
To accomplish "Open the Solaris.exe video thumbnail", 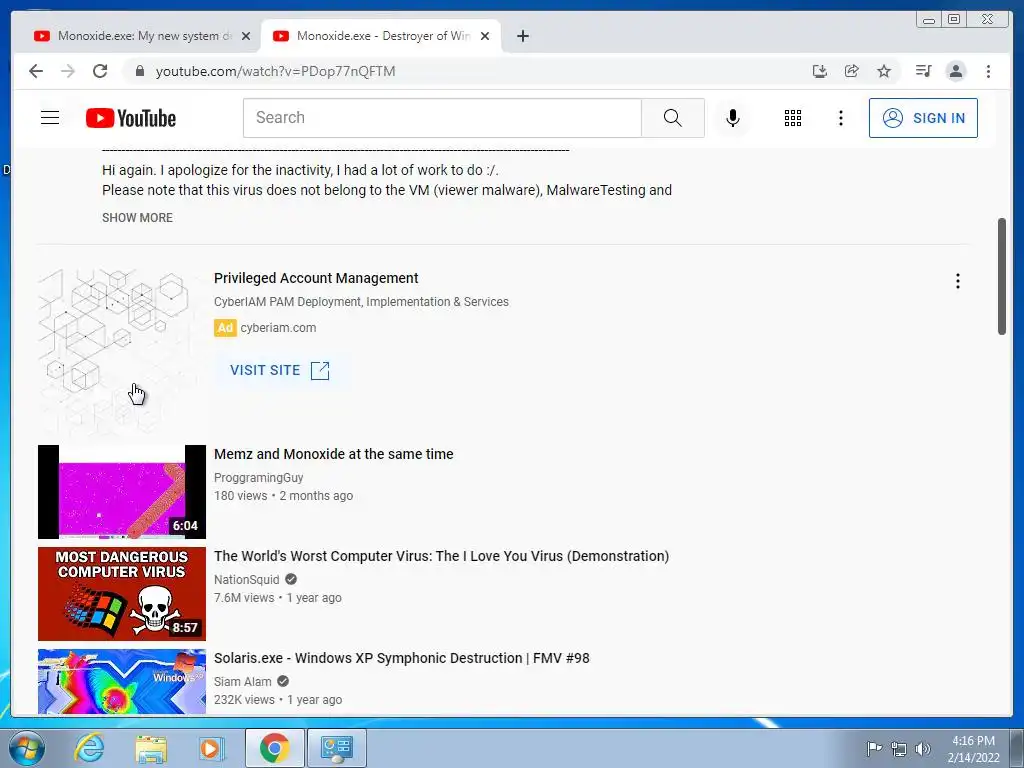I will (121, 681).
